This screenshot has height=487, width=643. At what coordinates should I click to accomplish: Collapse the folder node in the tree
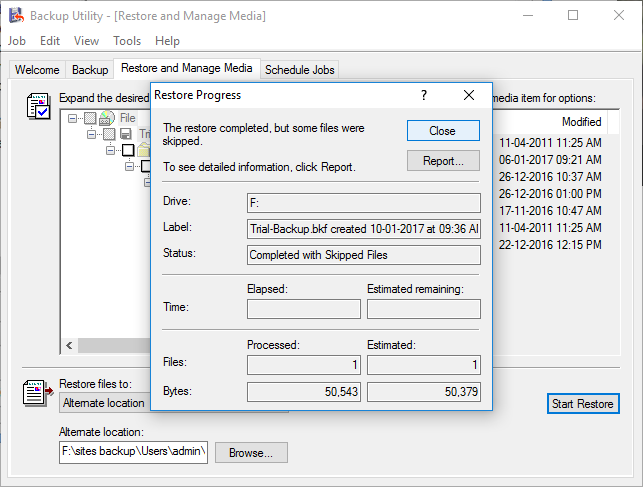coord(110,150)
